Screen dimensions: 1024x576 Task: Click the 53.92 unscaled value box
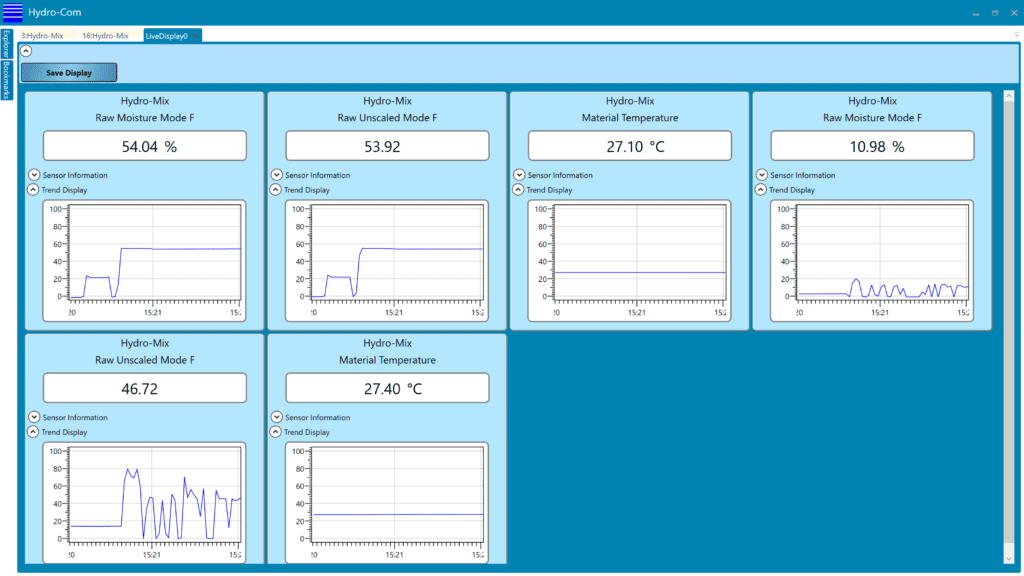coord(387,146)
